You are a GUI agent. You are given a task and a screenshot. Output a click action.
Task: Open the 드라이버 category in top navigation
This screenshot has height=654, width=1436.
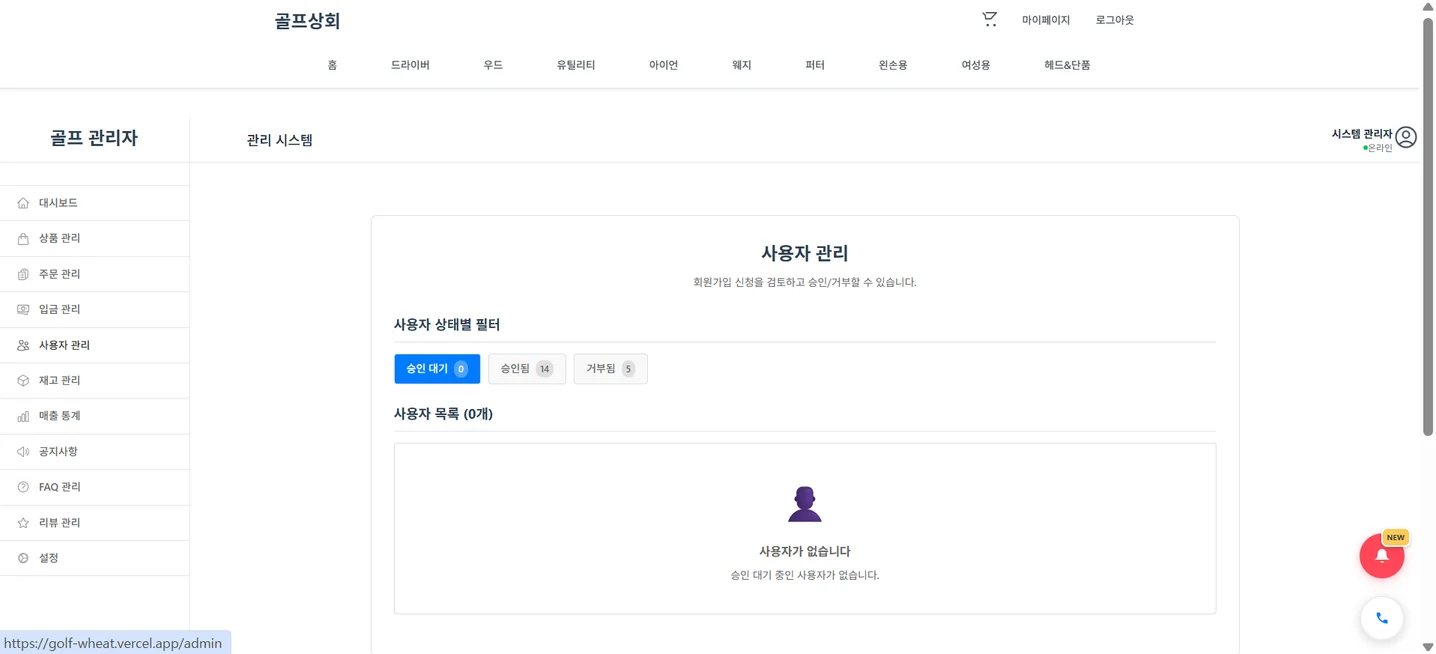click(x=410, y=64)
